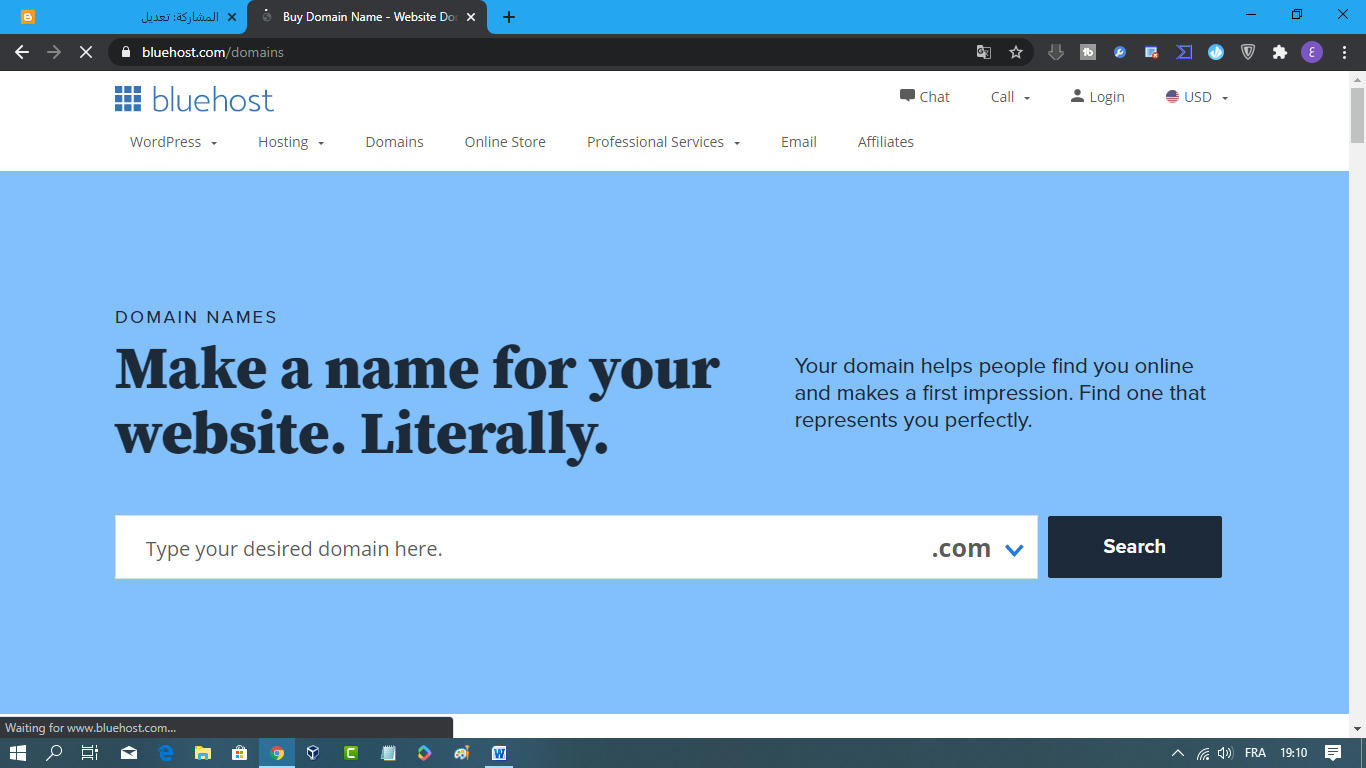Open the Call dropdown
Image resolution: width=1366 pixels, height=768 pixels.
(x=1010, y=97)
